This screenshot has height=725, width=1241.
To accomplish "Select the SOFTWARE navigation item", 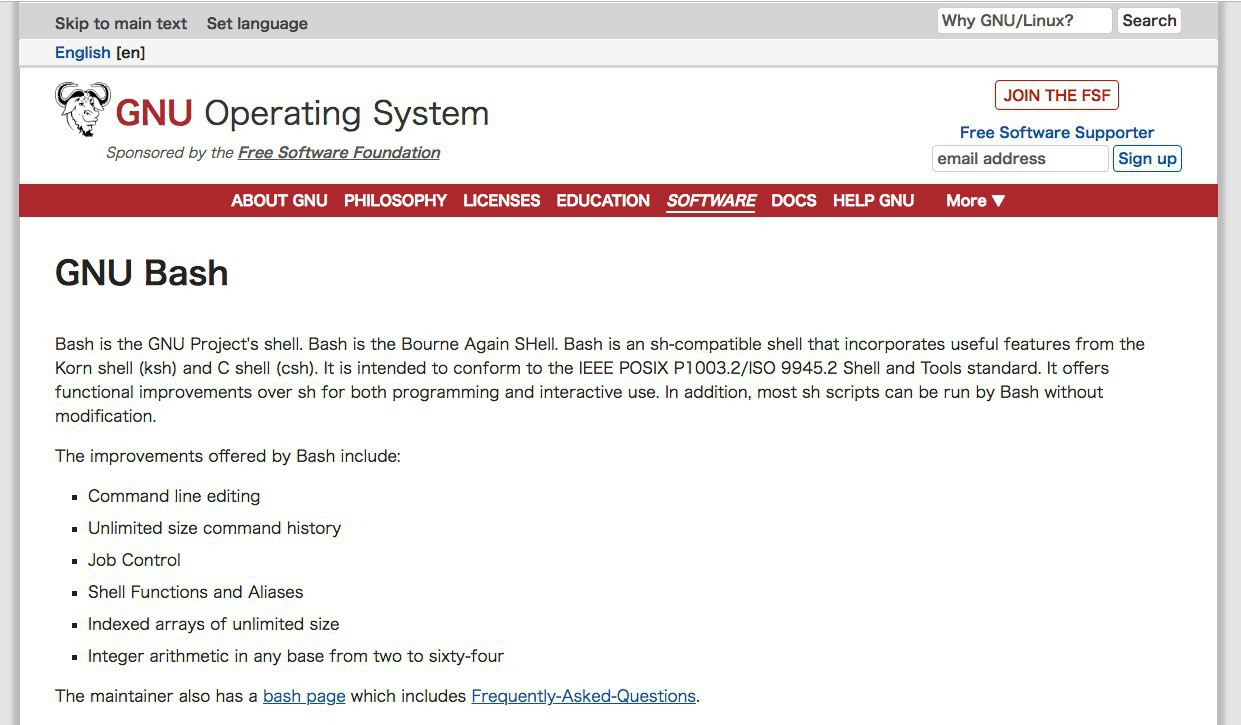I will tap(711, 200).
